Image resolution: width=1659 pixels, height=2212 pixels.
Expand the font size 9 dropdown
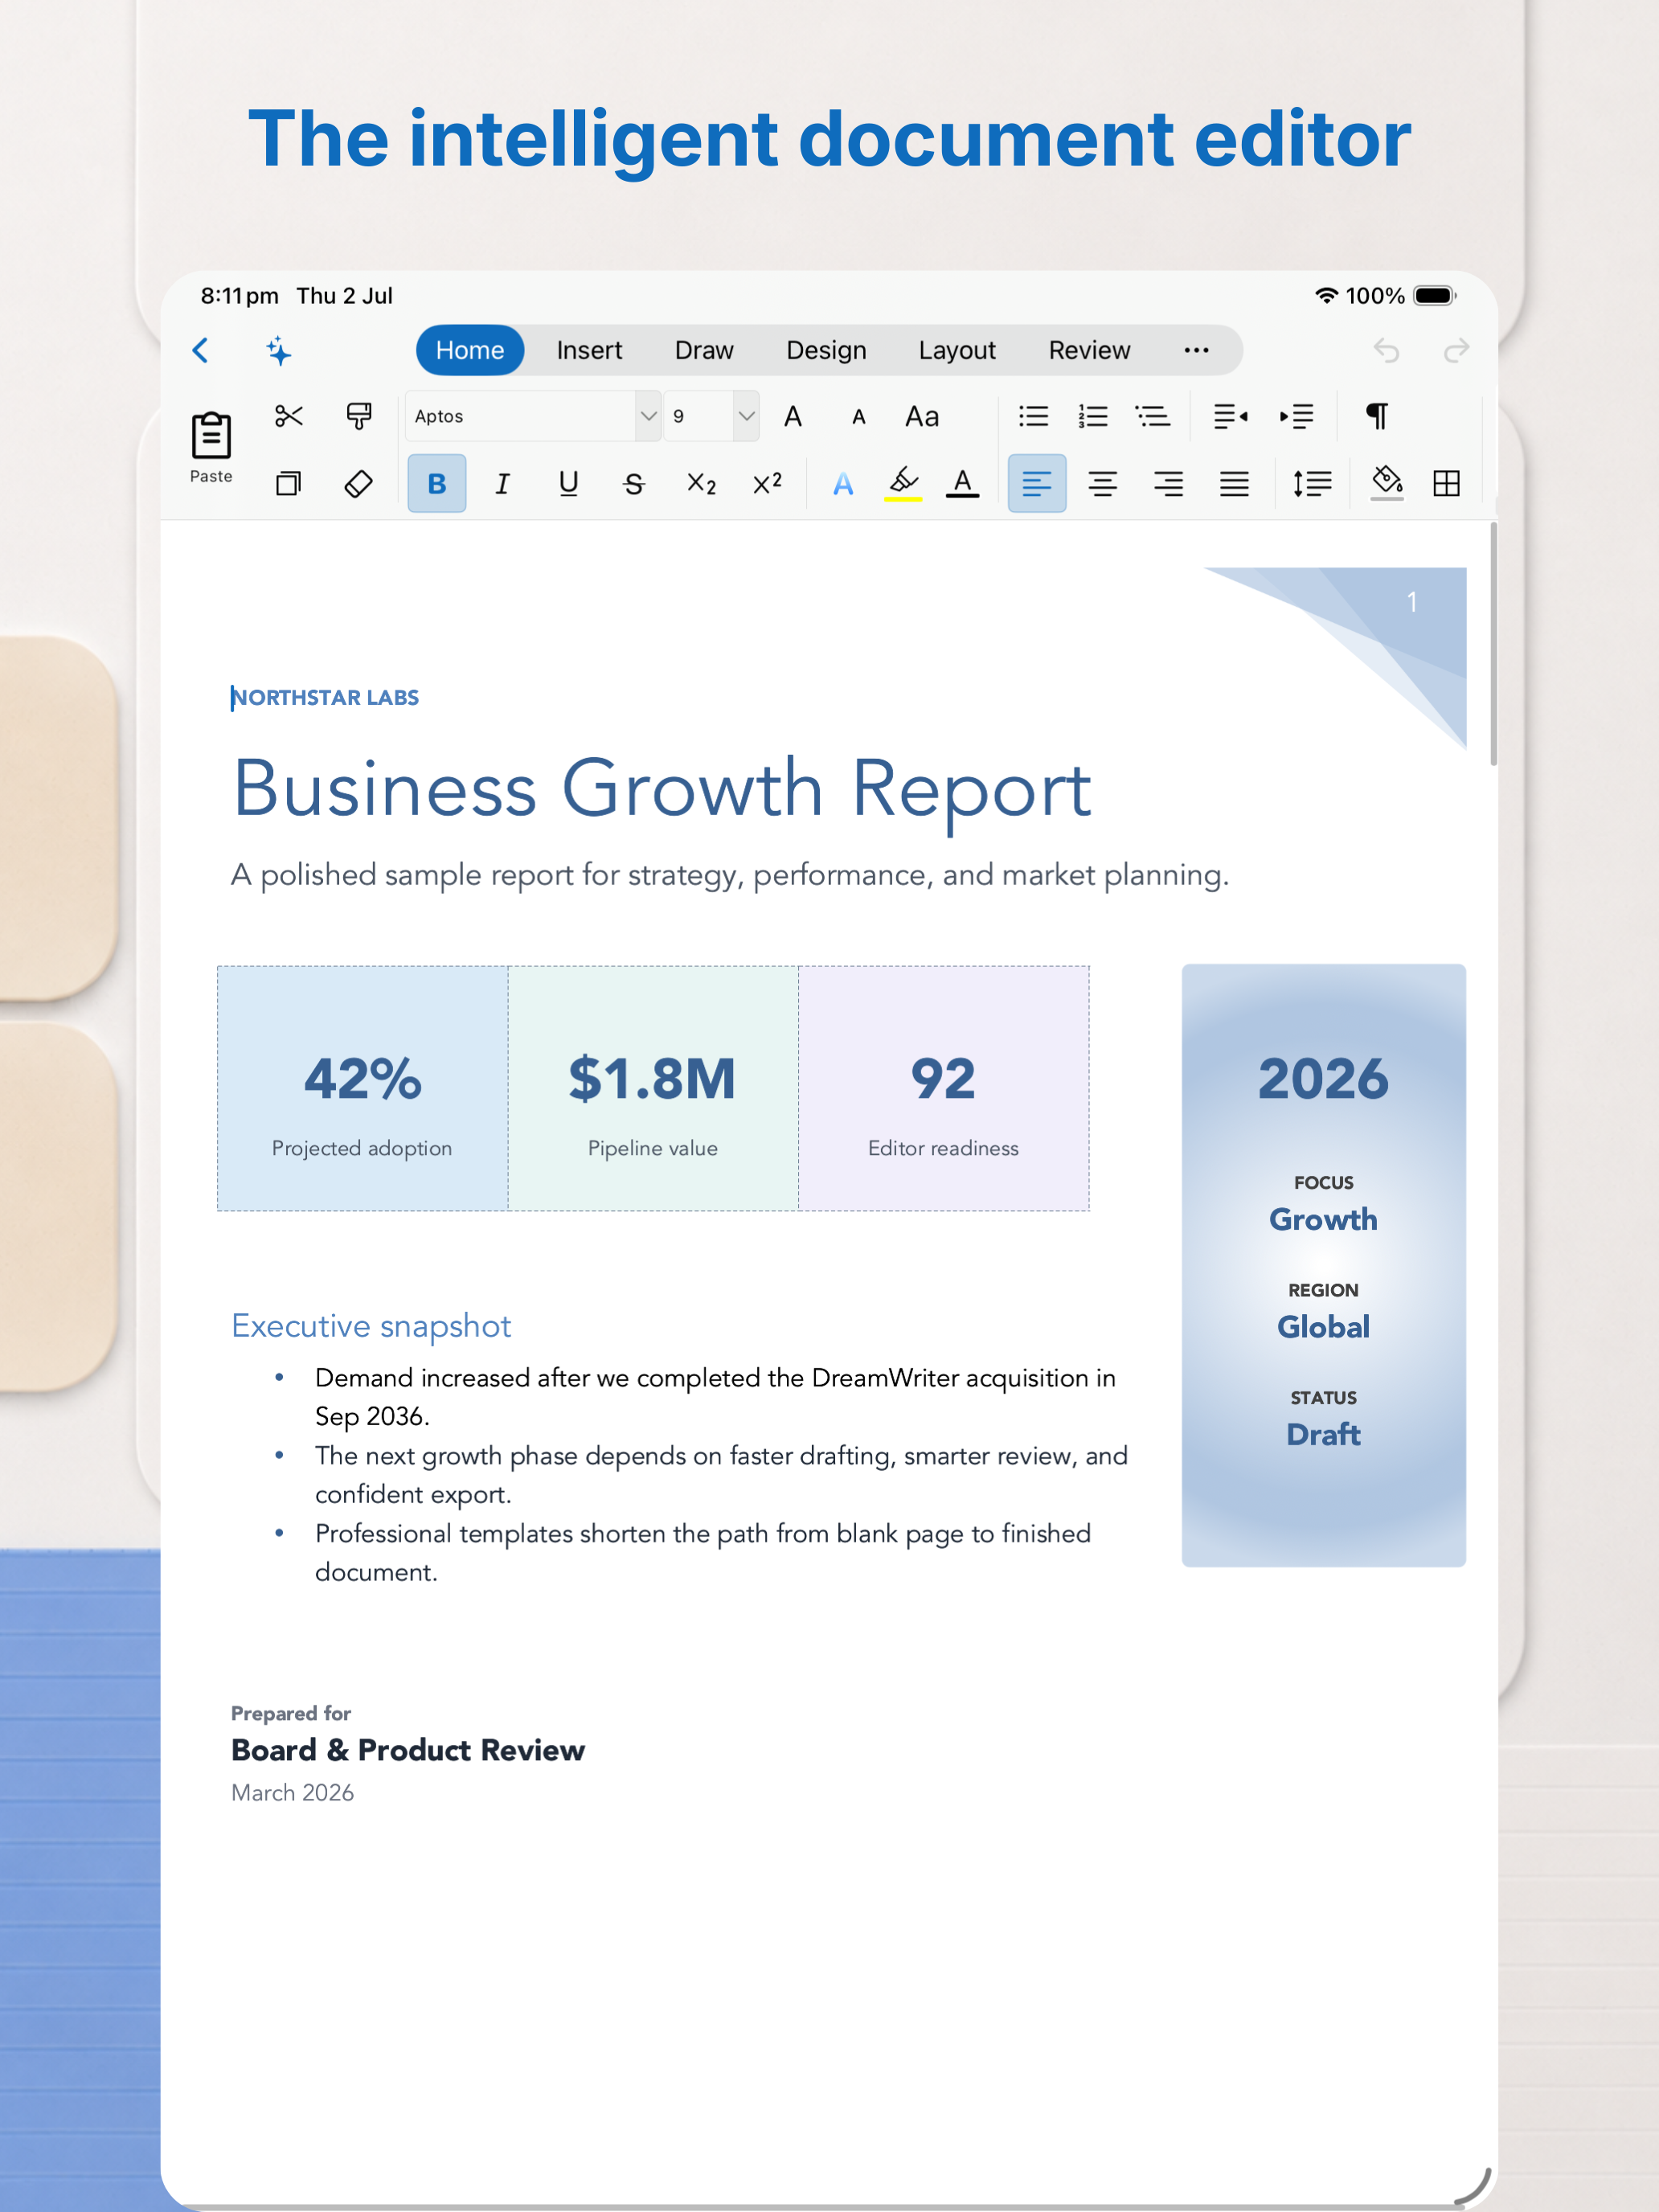click(x=746, y=416)
